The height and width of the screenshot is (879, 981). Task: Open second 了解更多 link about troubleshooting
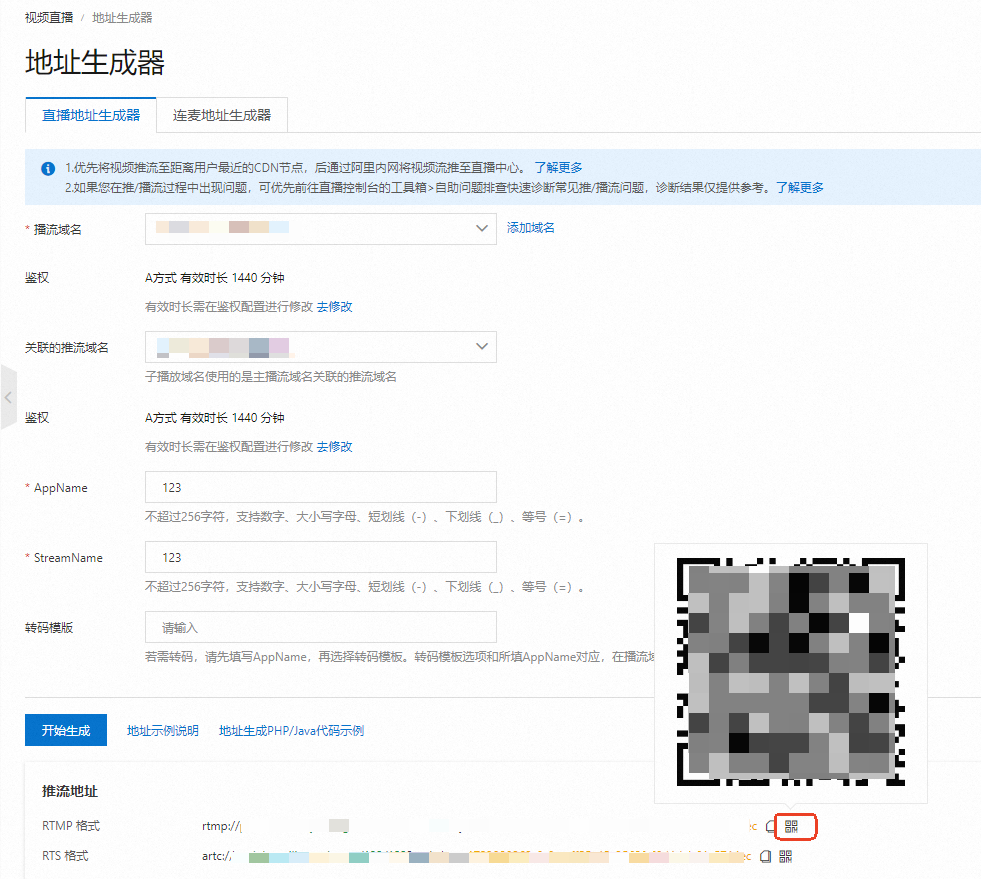[800, 188]
